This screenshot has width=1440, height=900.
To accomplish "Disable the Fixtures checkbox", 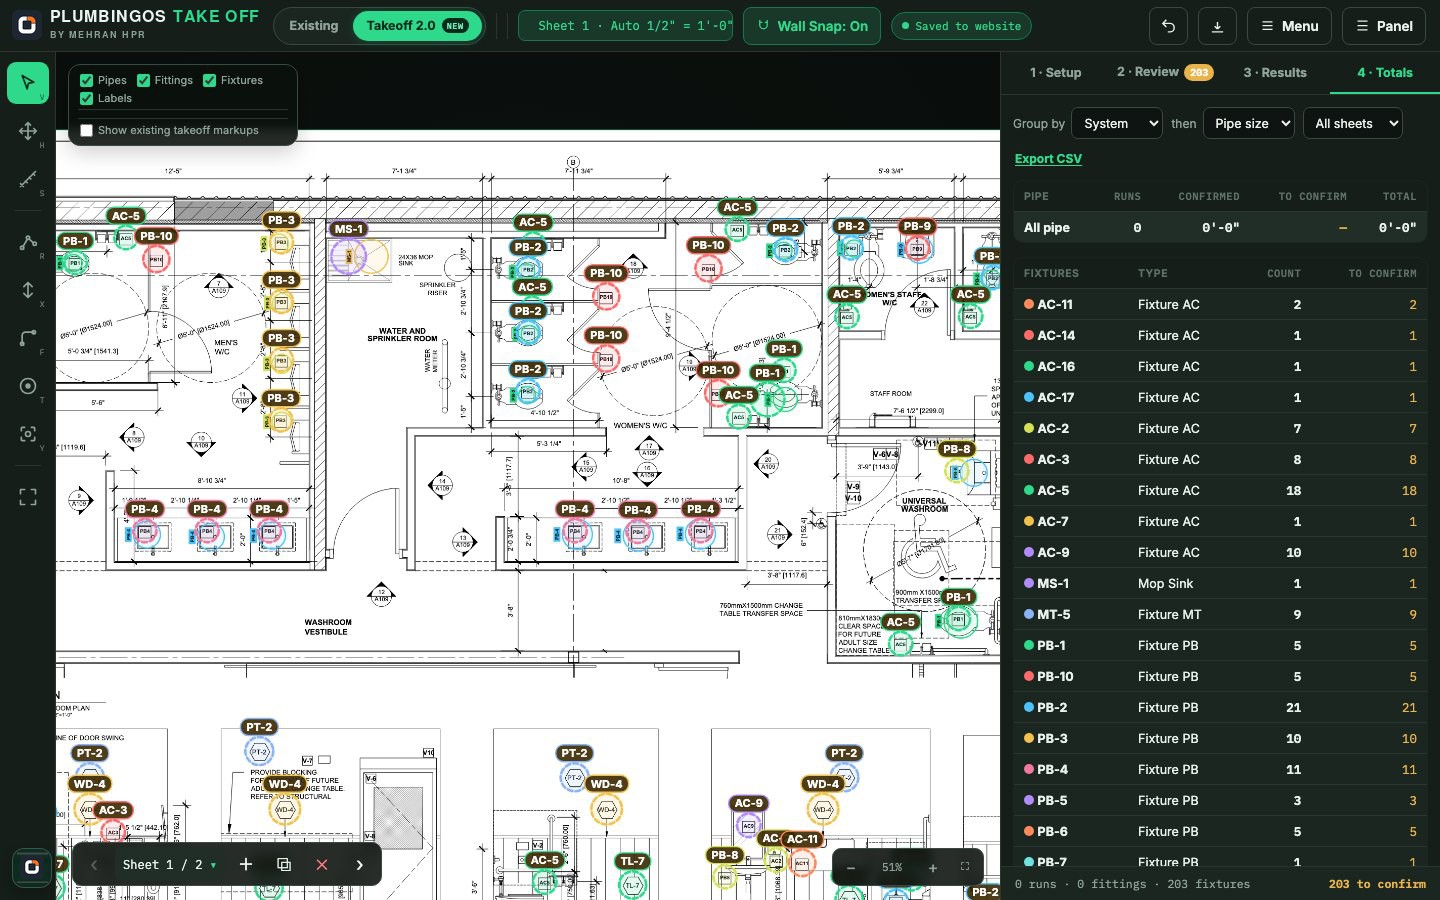I will 210,80.
